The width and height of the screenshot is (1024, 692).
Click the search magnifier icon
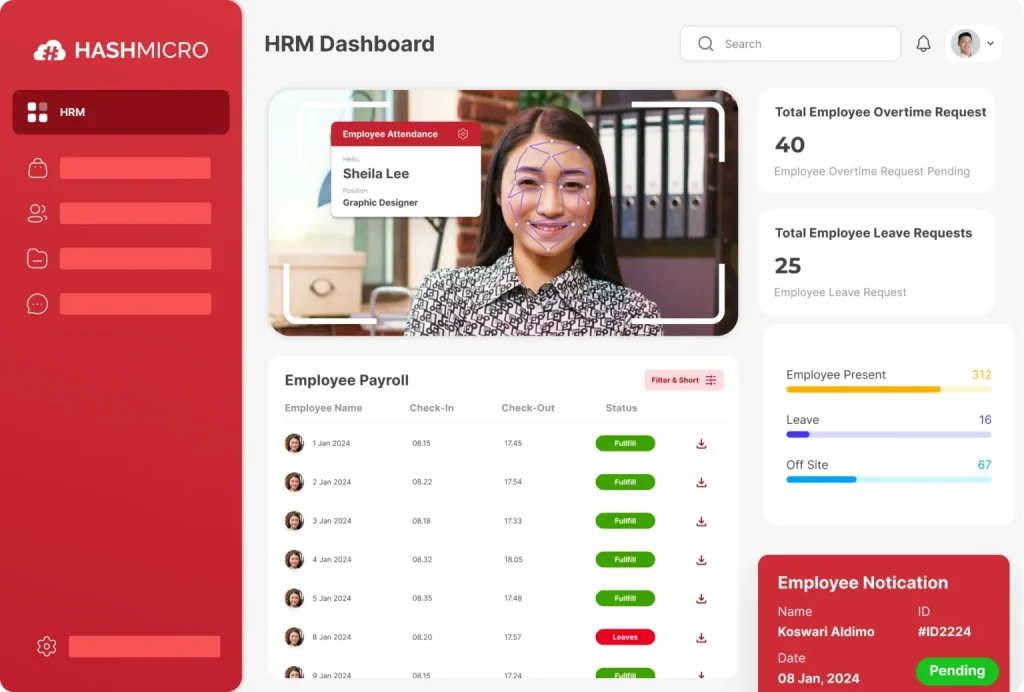point(706,44)
